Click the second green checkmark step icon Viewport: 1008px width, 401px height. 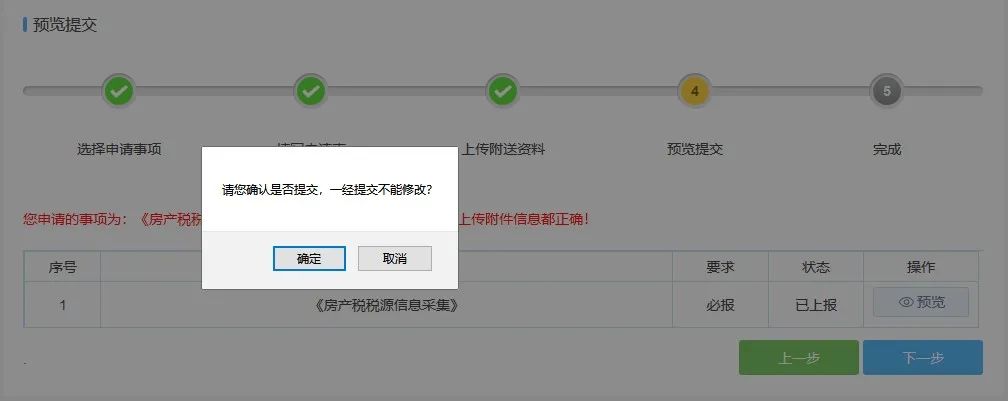[x=310, y=91]
